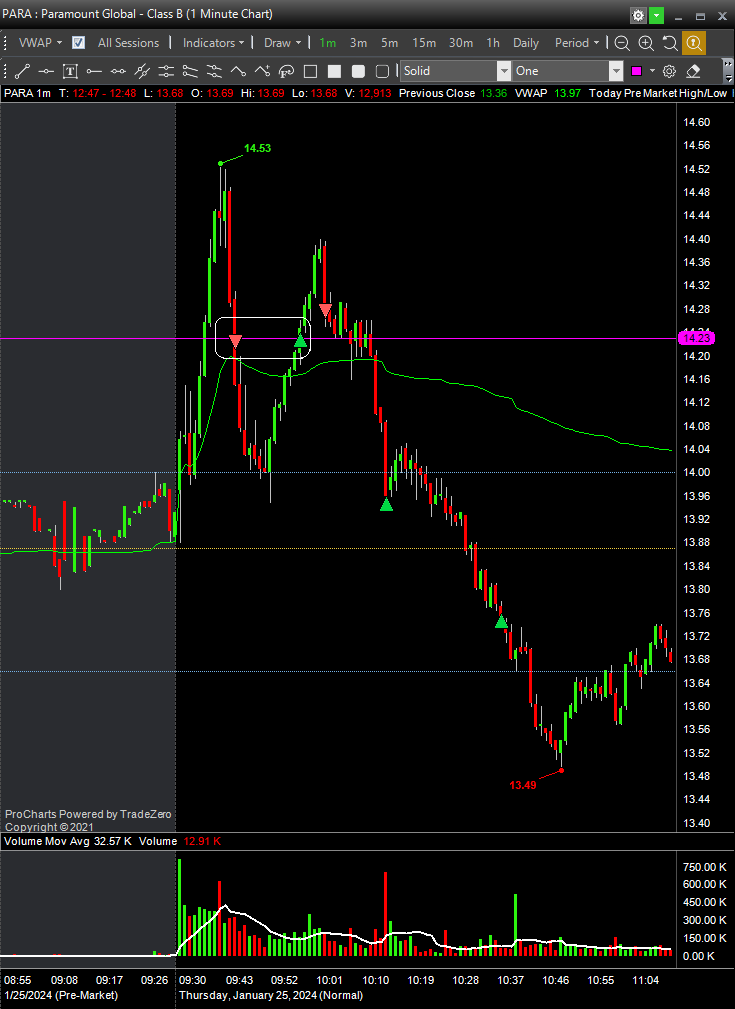Image resolution: width=735 pixels, height=1009 pixels.
Task: Open drawing settings gear in toolbar
Action: click(x=669, y=71)
